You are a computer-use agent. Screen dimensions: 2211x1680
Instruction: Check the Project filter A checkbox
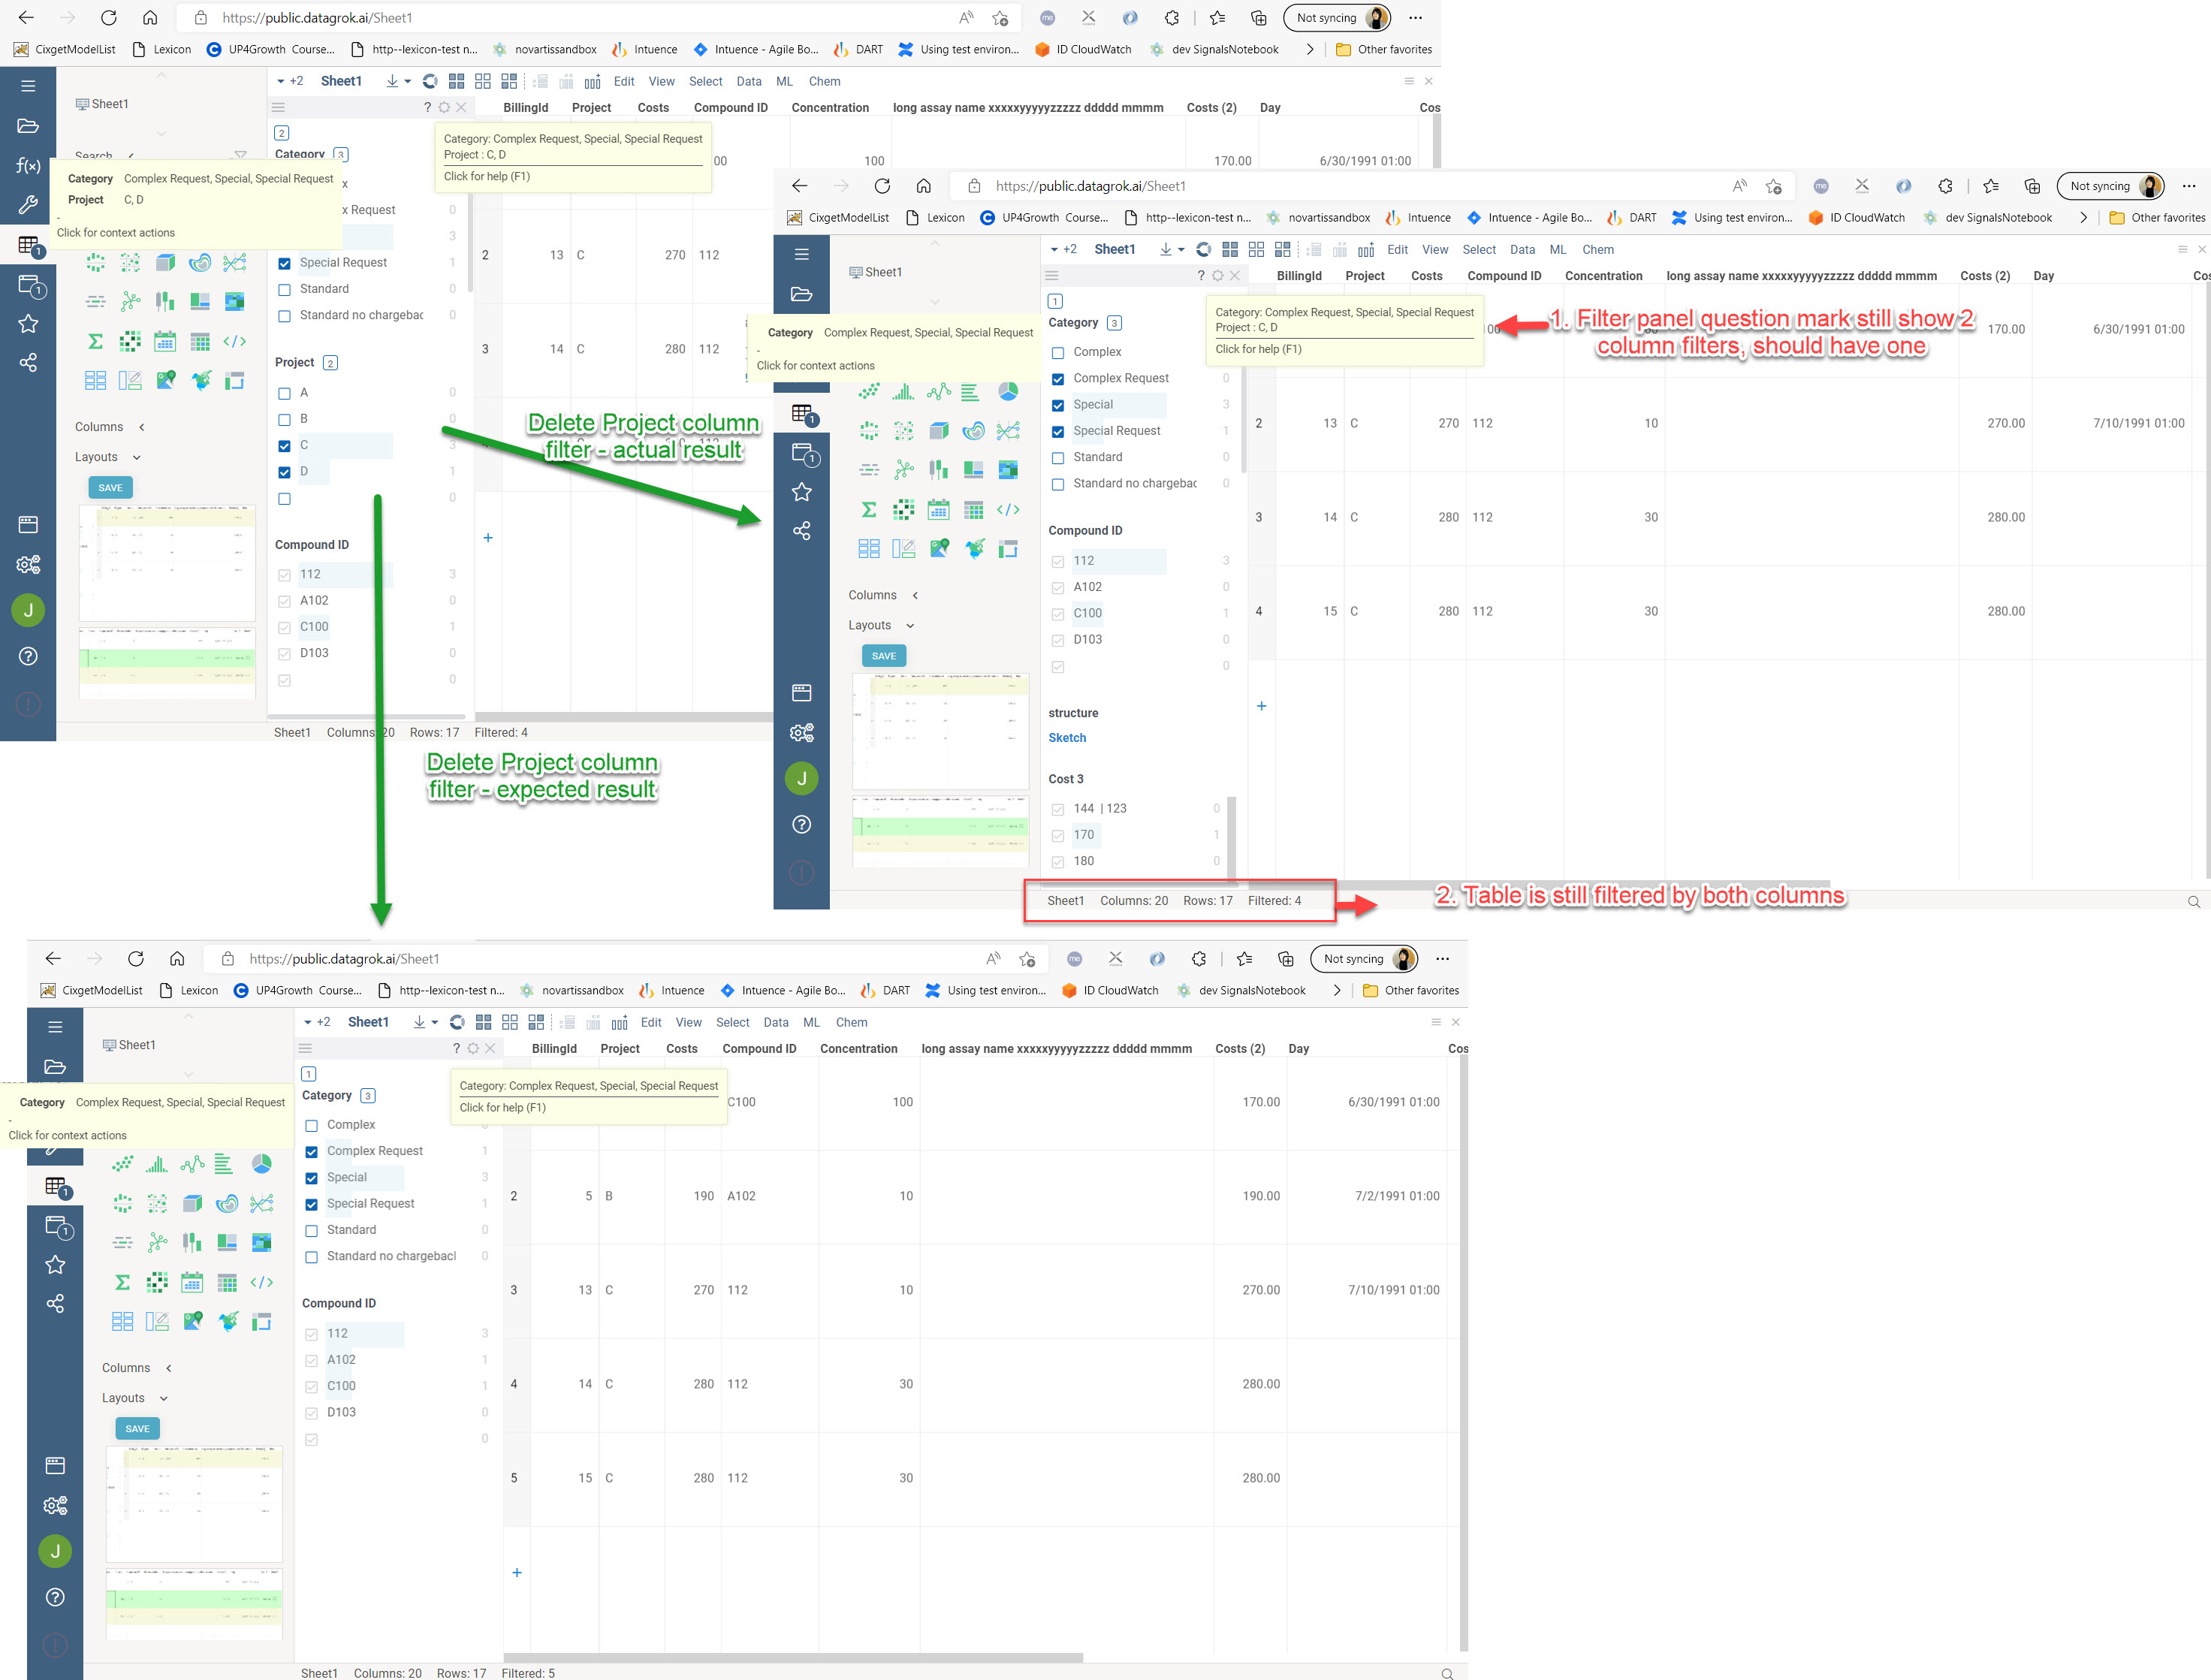pos(284,393)
